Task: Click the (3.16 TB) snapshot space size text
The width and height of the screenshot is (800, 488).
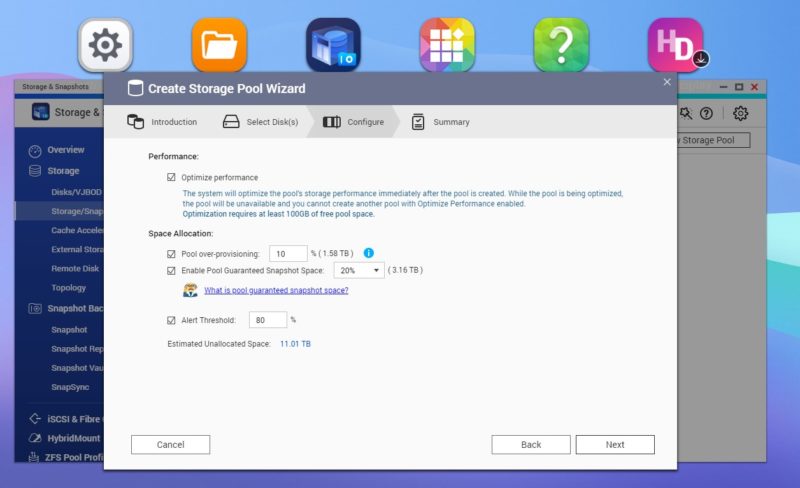Action: (x=406, y=270)
